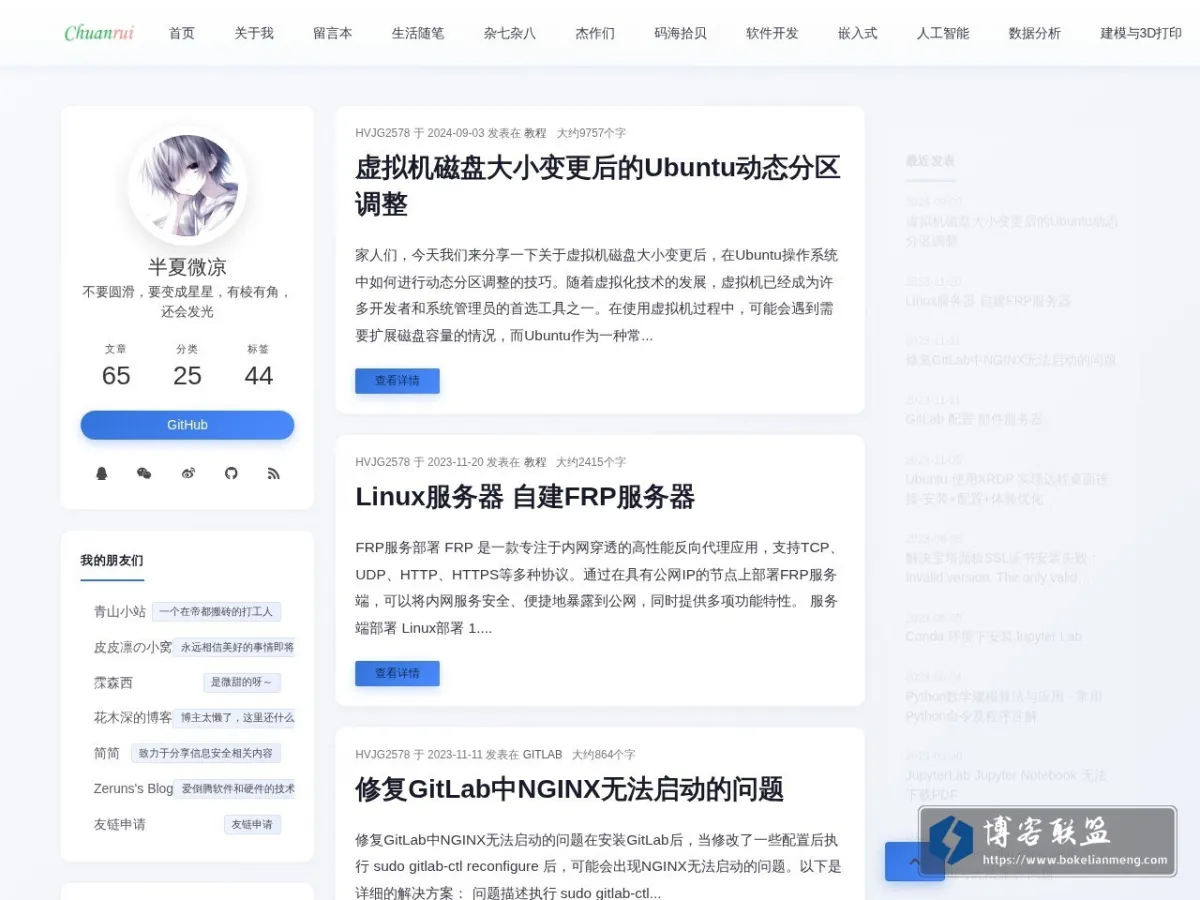Image resolution: width=1200 pixels, height=900 pixels.
Task: Open recent post Linux服务器 自建FRP服务器 in the right sidebar
Action: click(x=988, y=301)
